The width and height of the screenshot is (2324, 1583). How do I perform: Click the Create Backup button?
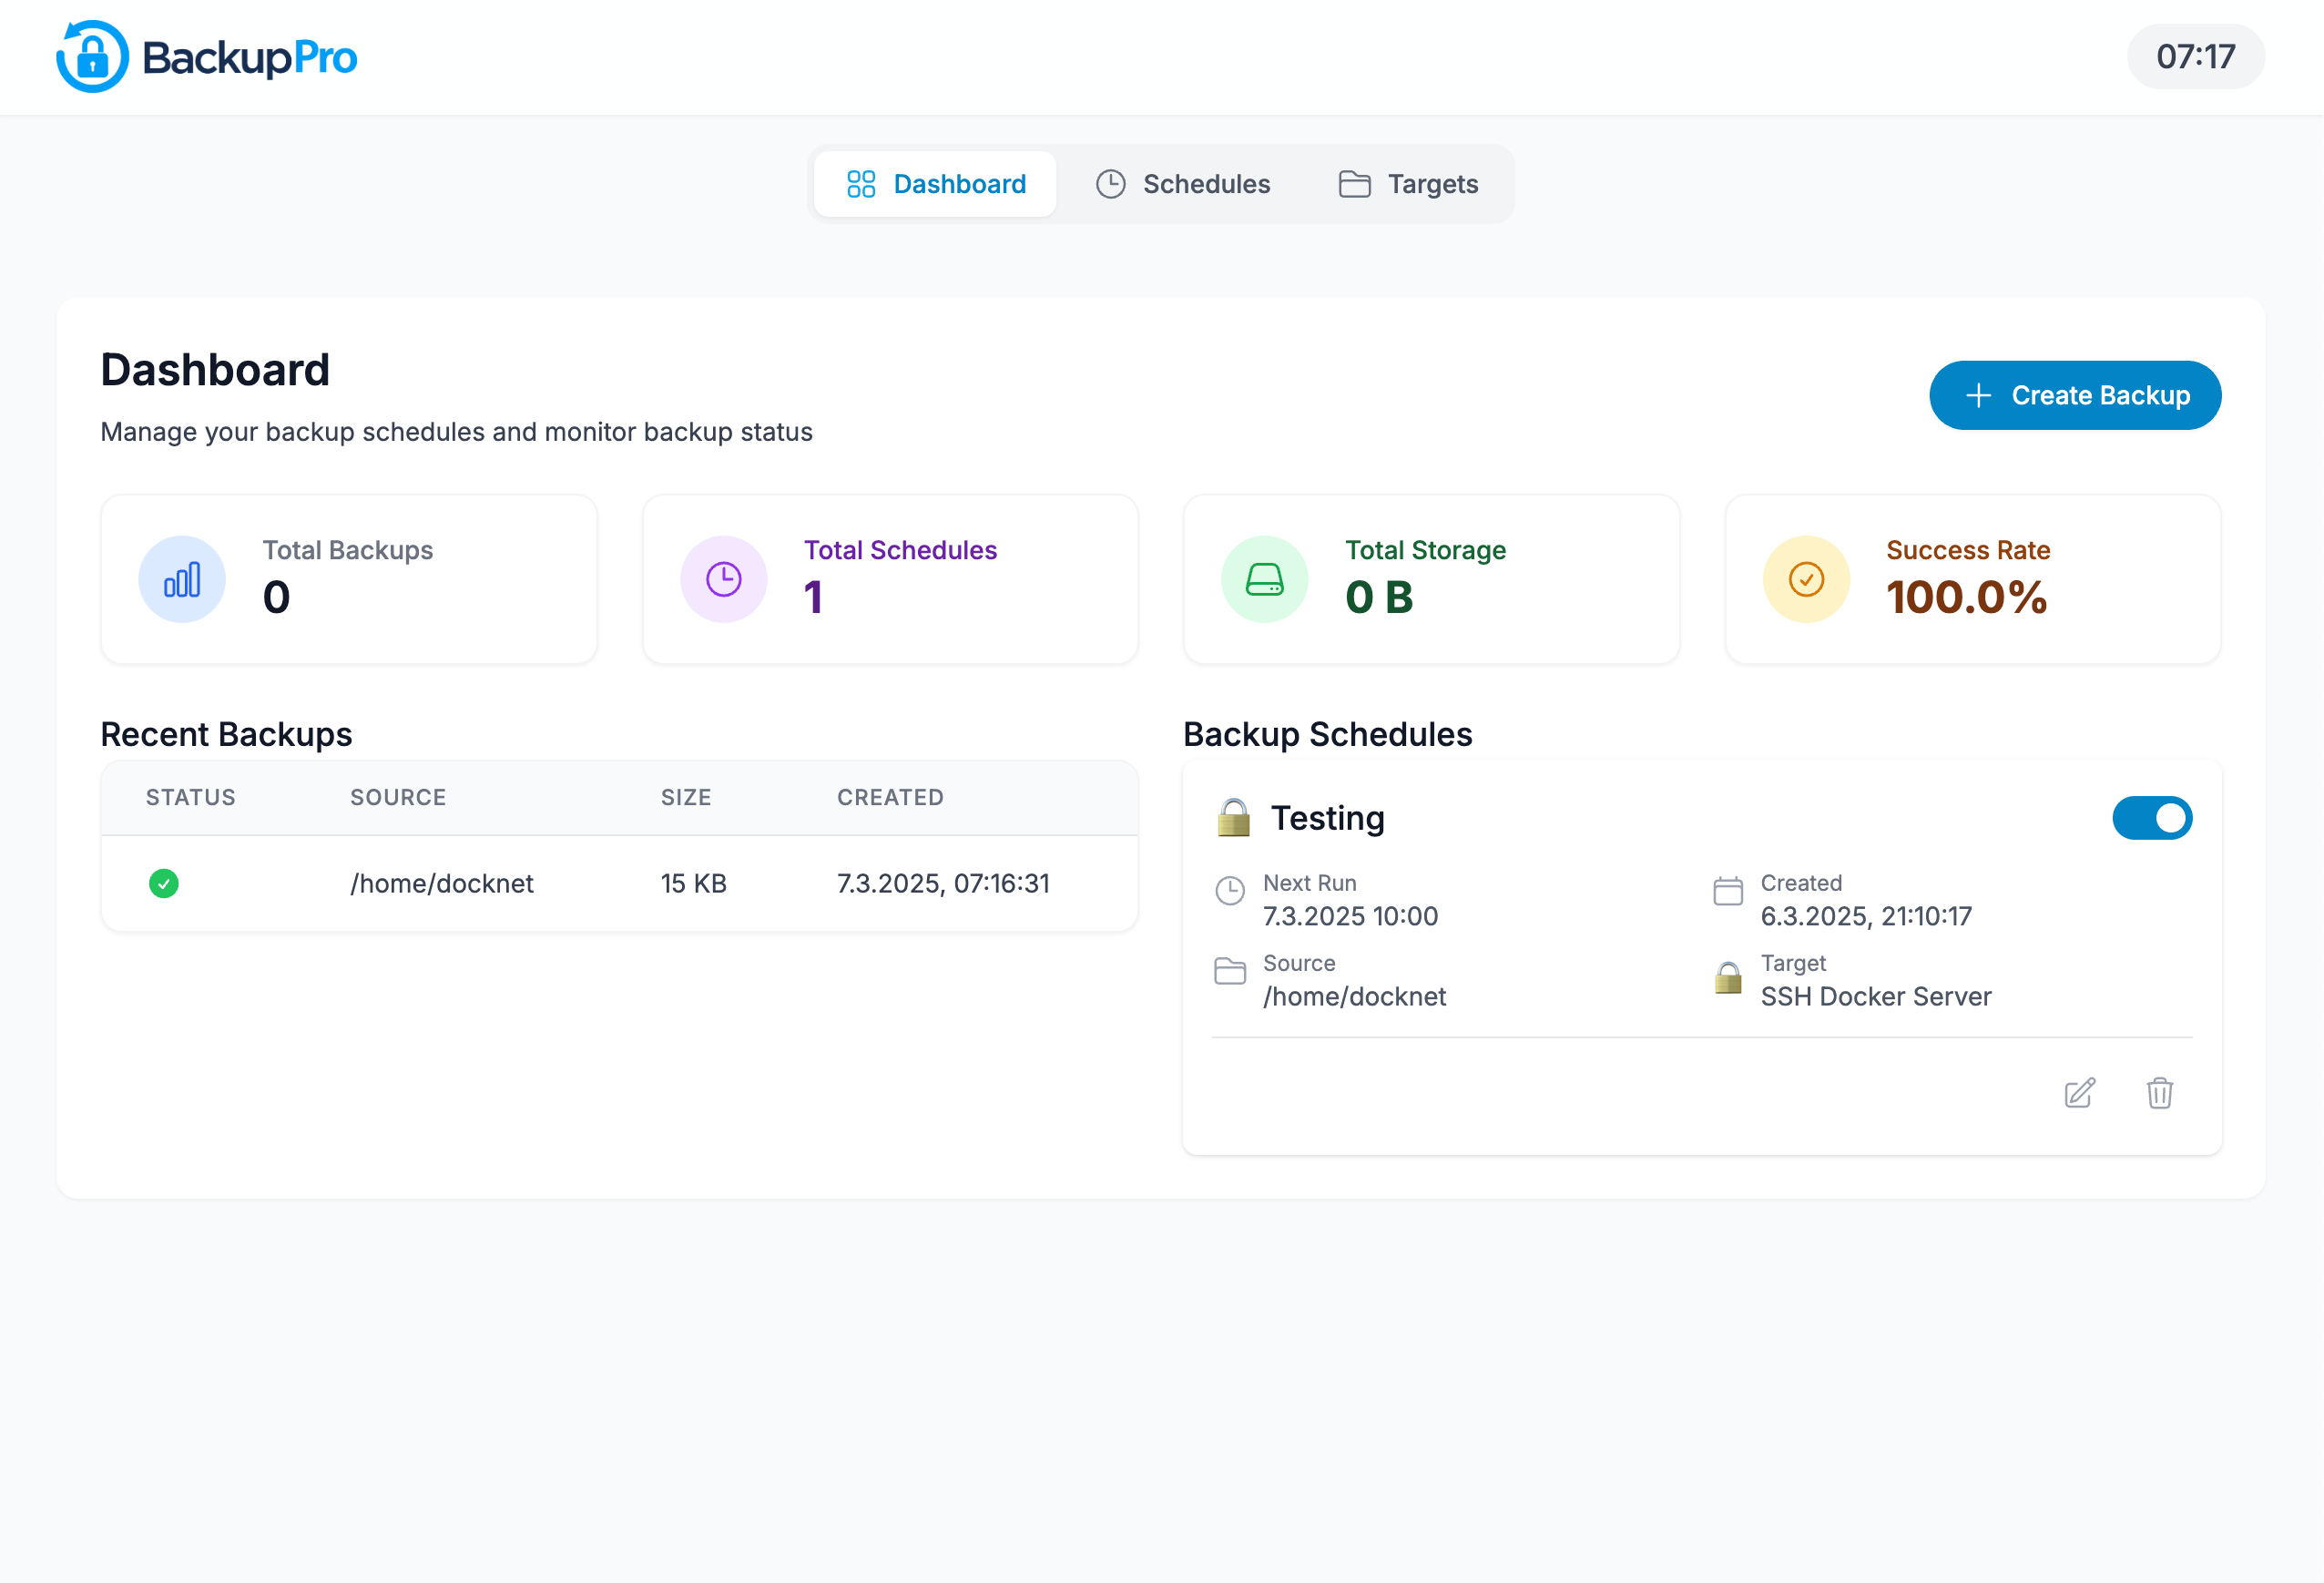2075,395
